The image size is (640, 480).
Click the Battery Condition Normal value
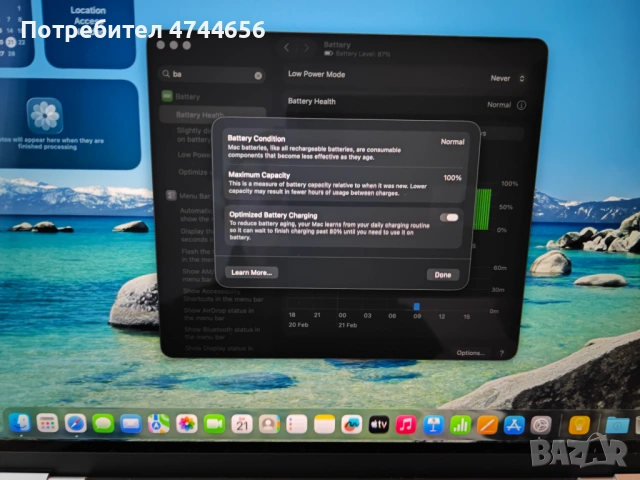452,142
